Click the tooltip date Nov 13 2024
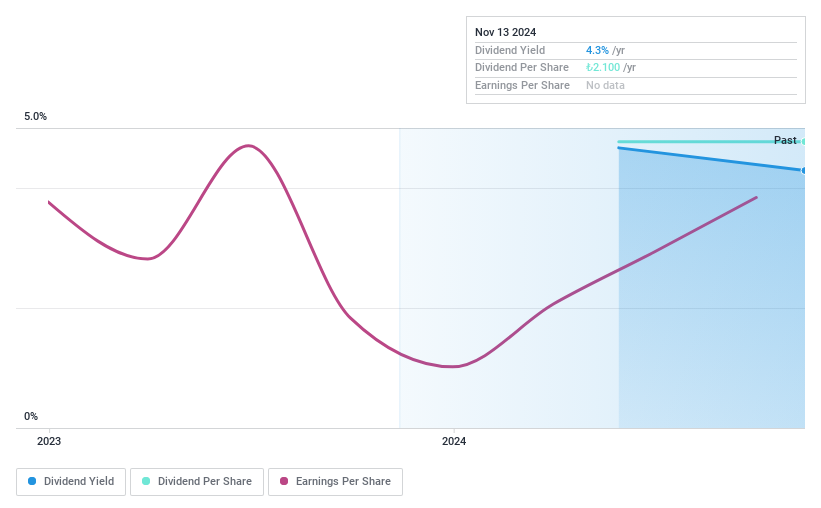 tap(506, 32)
